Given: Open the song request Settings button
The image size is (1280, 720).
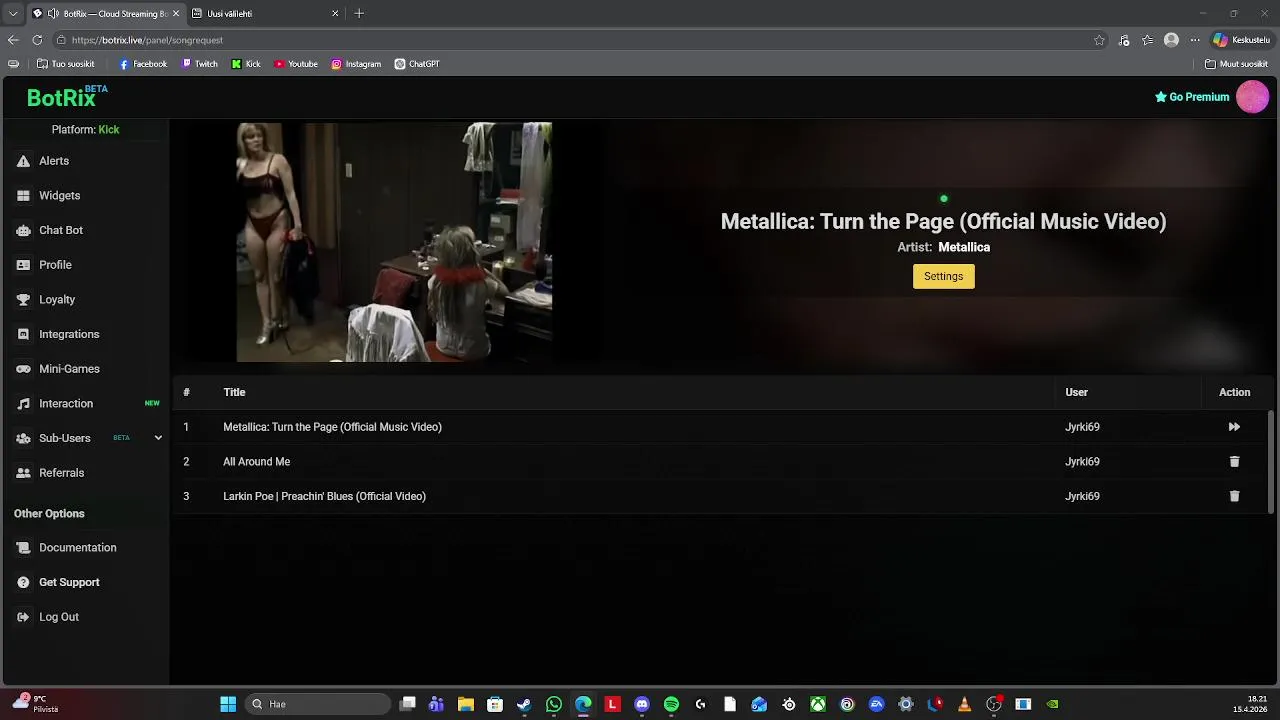Looking at the screenshot, I should (x=943, y=276).
